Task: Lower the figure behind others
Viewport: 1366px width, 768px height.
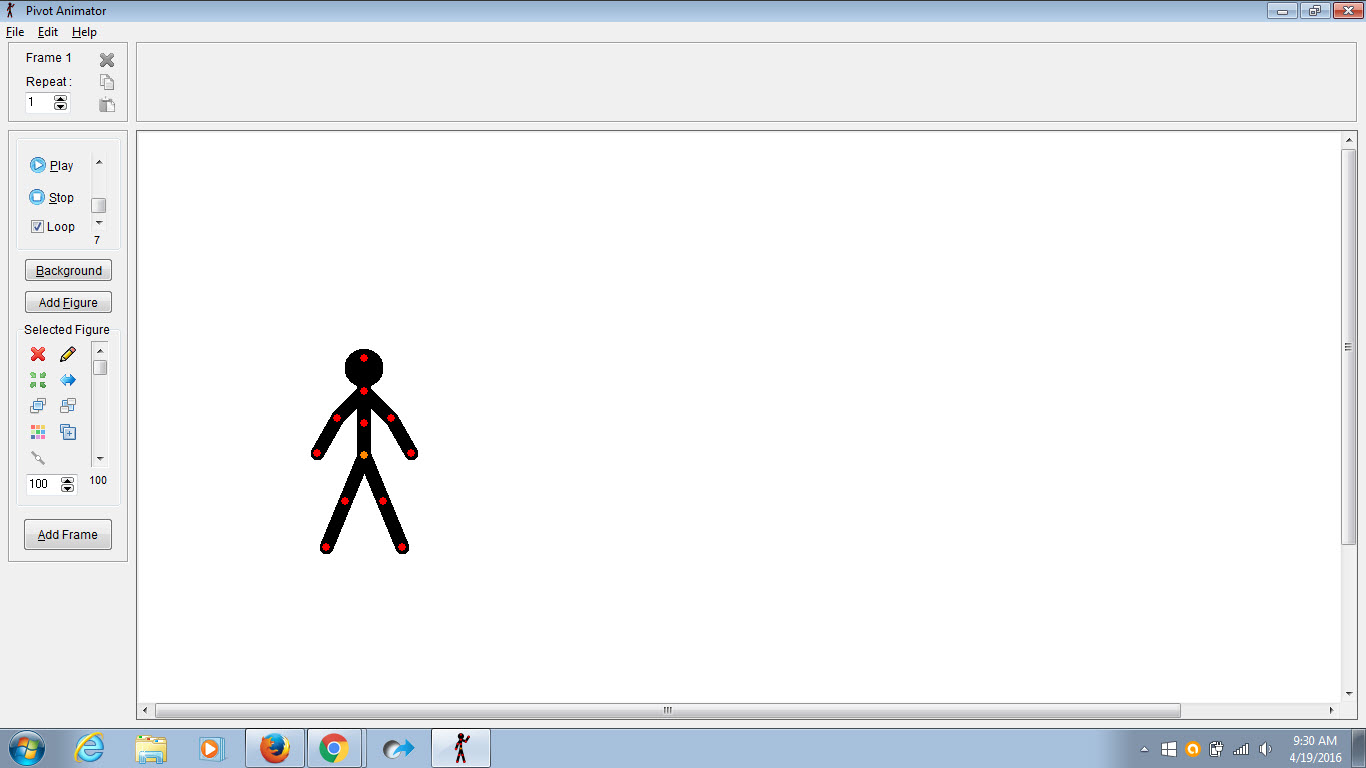Action: 67,405
